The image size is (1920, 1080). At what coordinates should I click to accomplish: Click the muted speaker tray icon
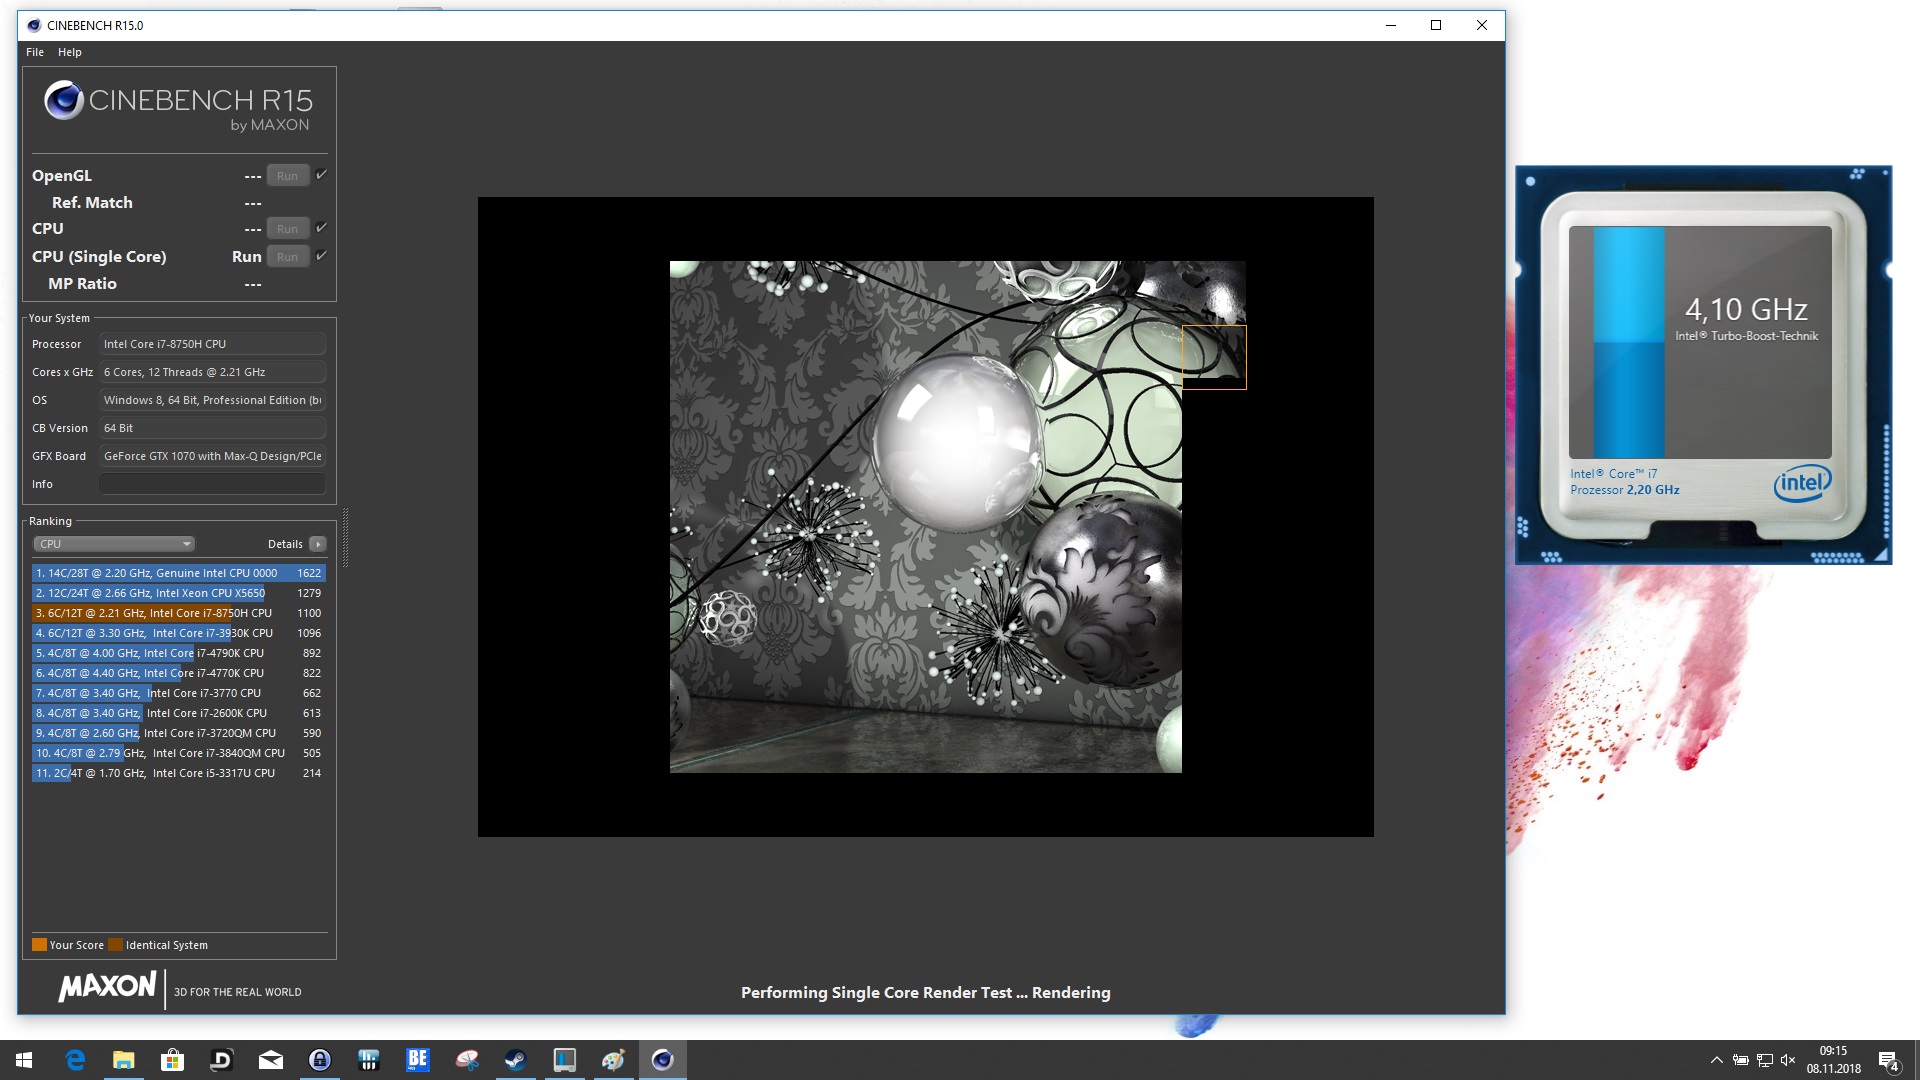1788,1060
